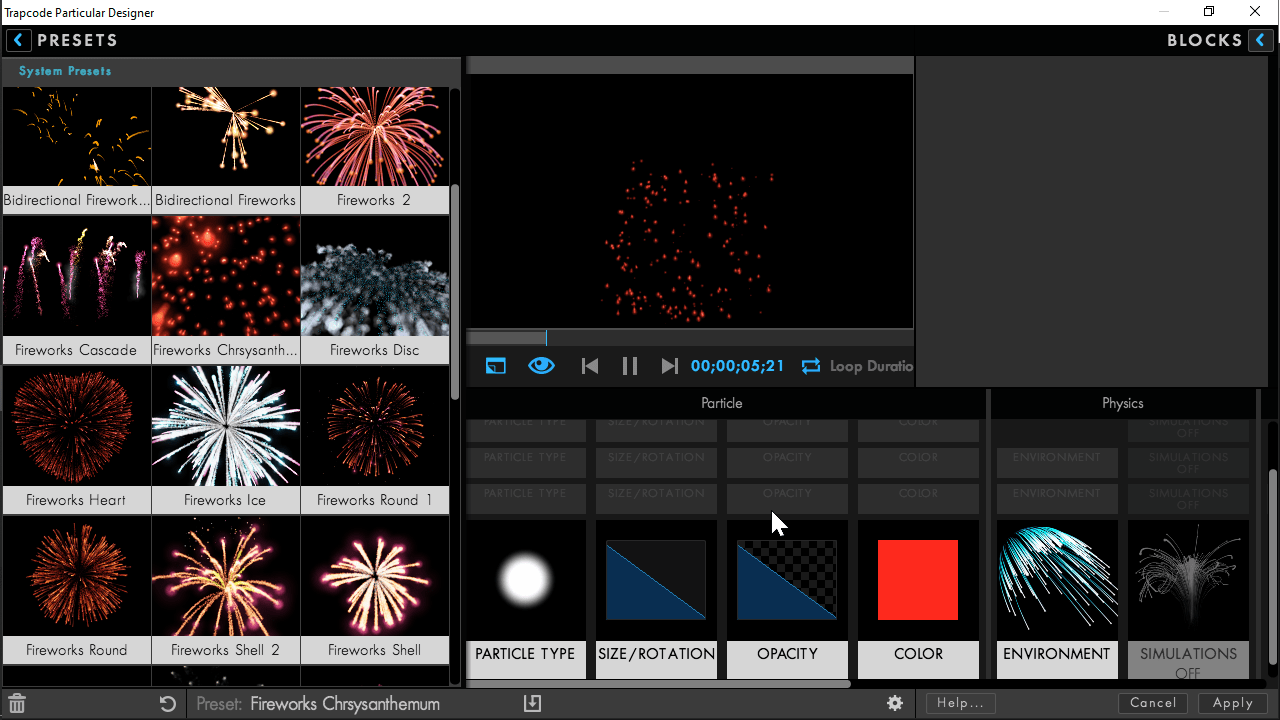Screen dimensions: 1280x720
Task: Click the particle preview viewport
Action: pyautogui.click(x=690, y=200)
